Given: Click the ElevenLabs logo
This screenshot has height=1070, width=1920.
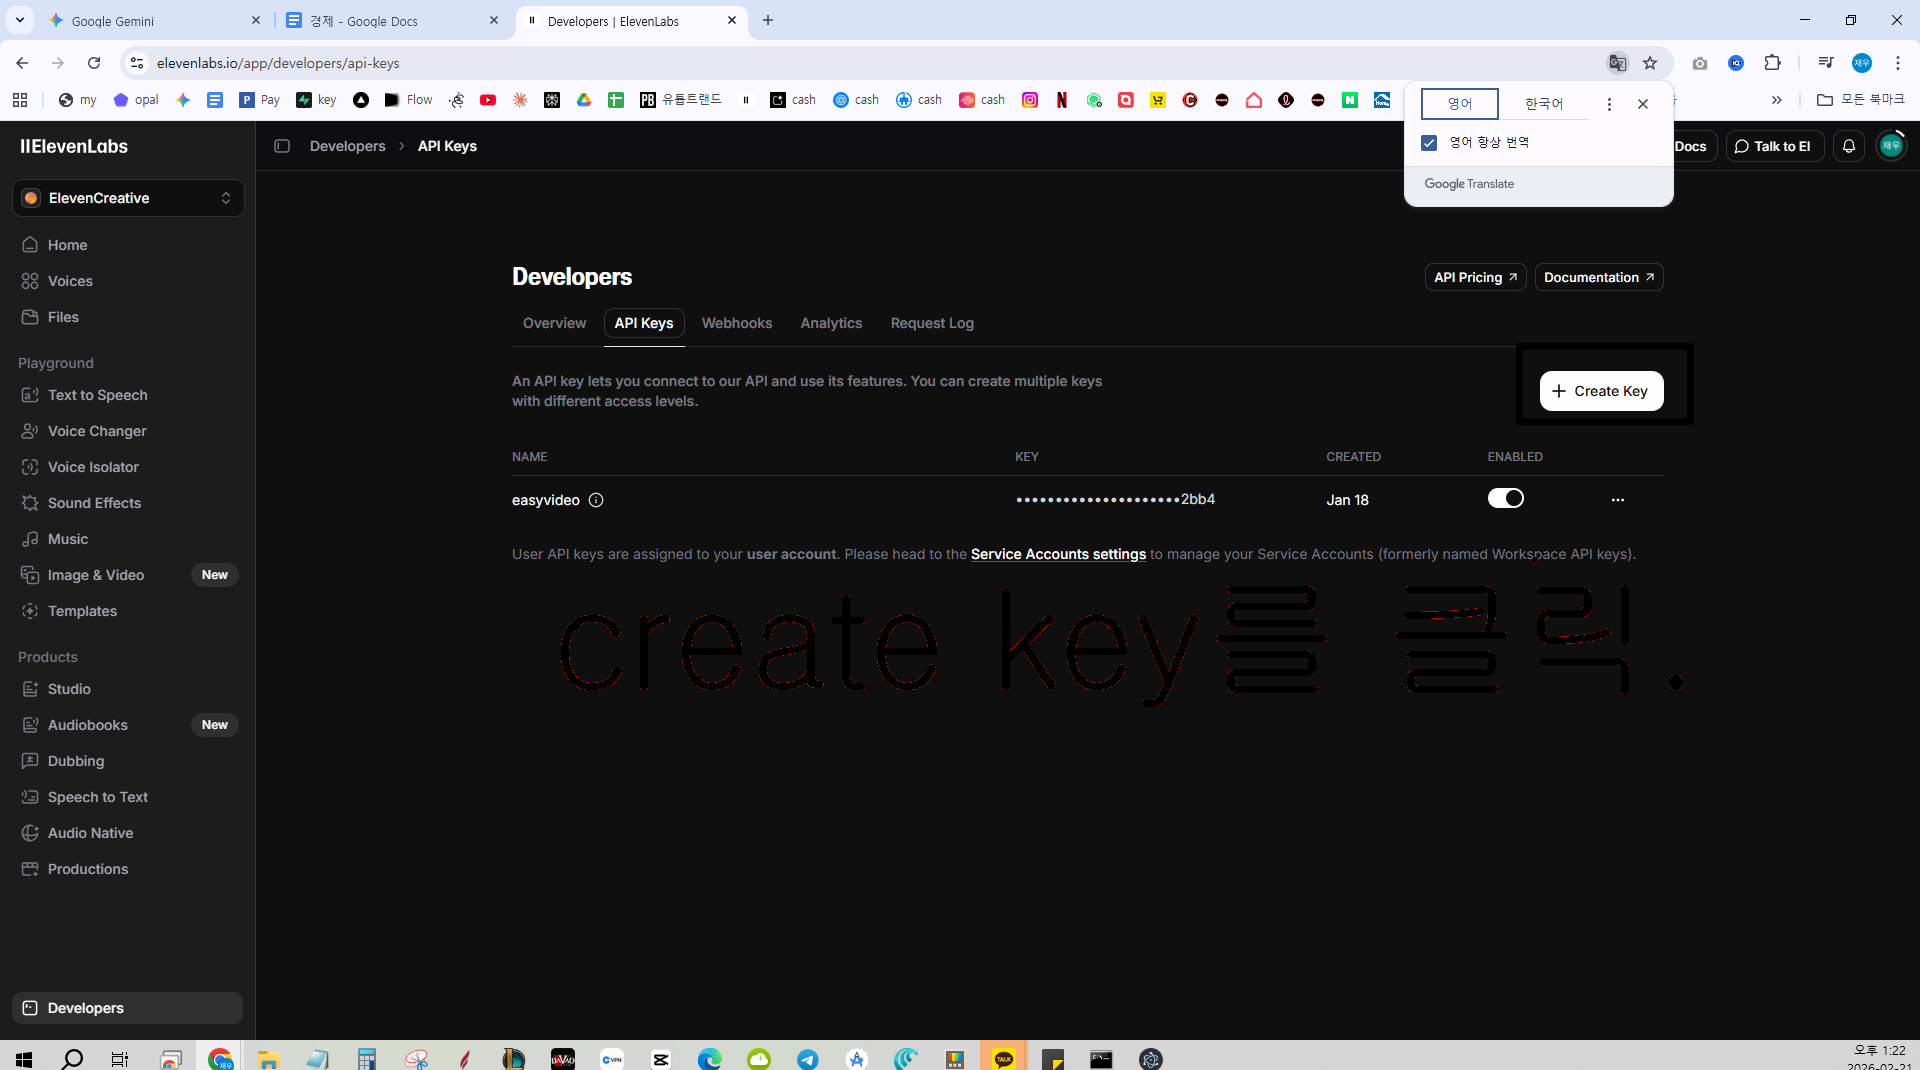Looking at the screenshot, I should [x=74, y=146].
